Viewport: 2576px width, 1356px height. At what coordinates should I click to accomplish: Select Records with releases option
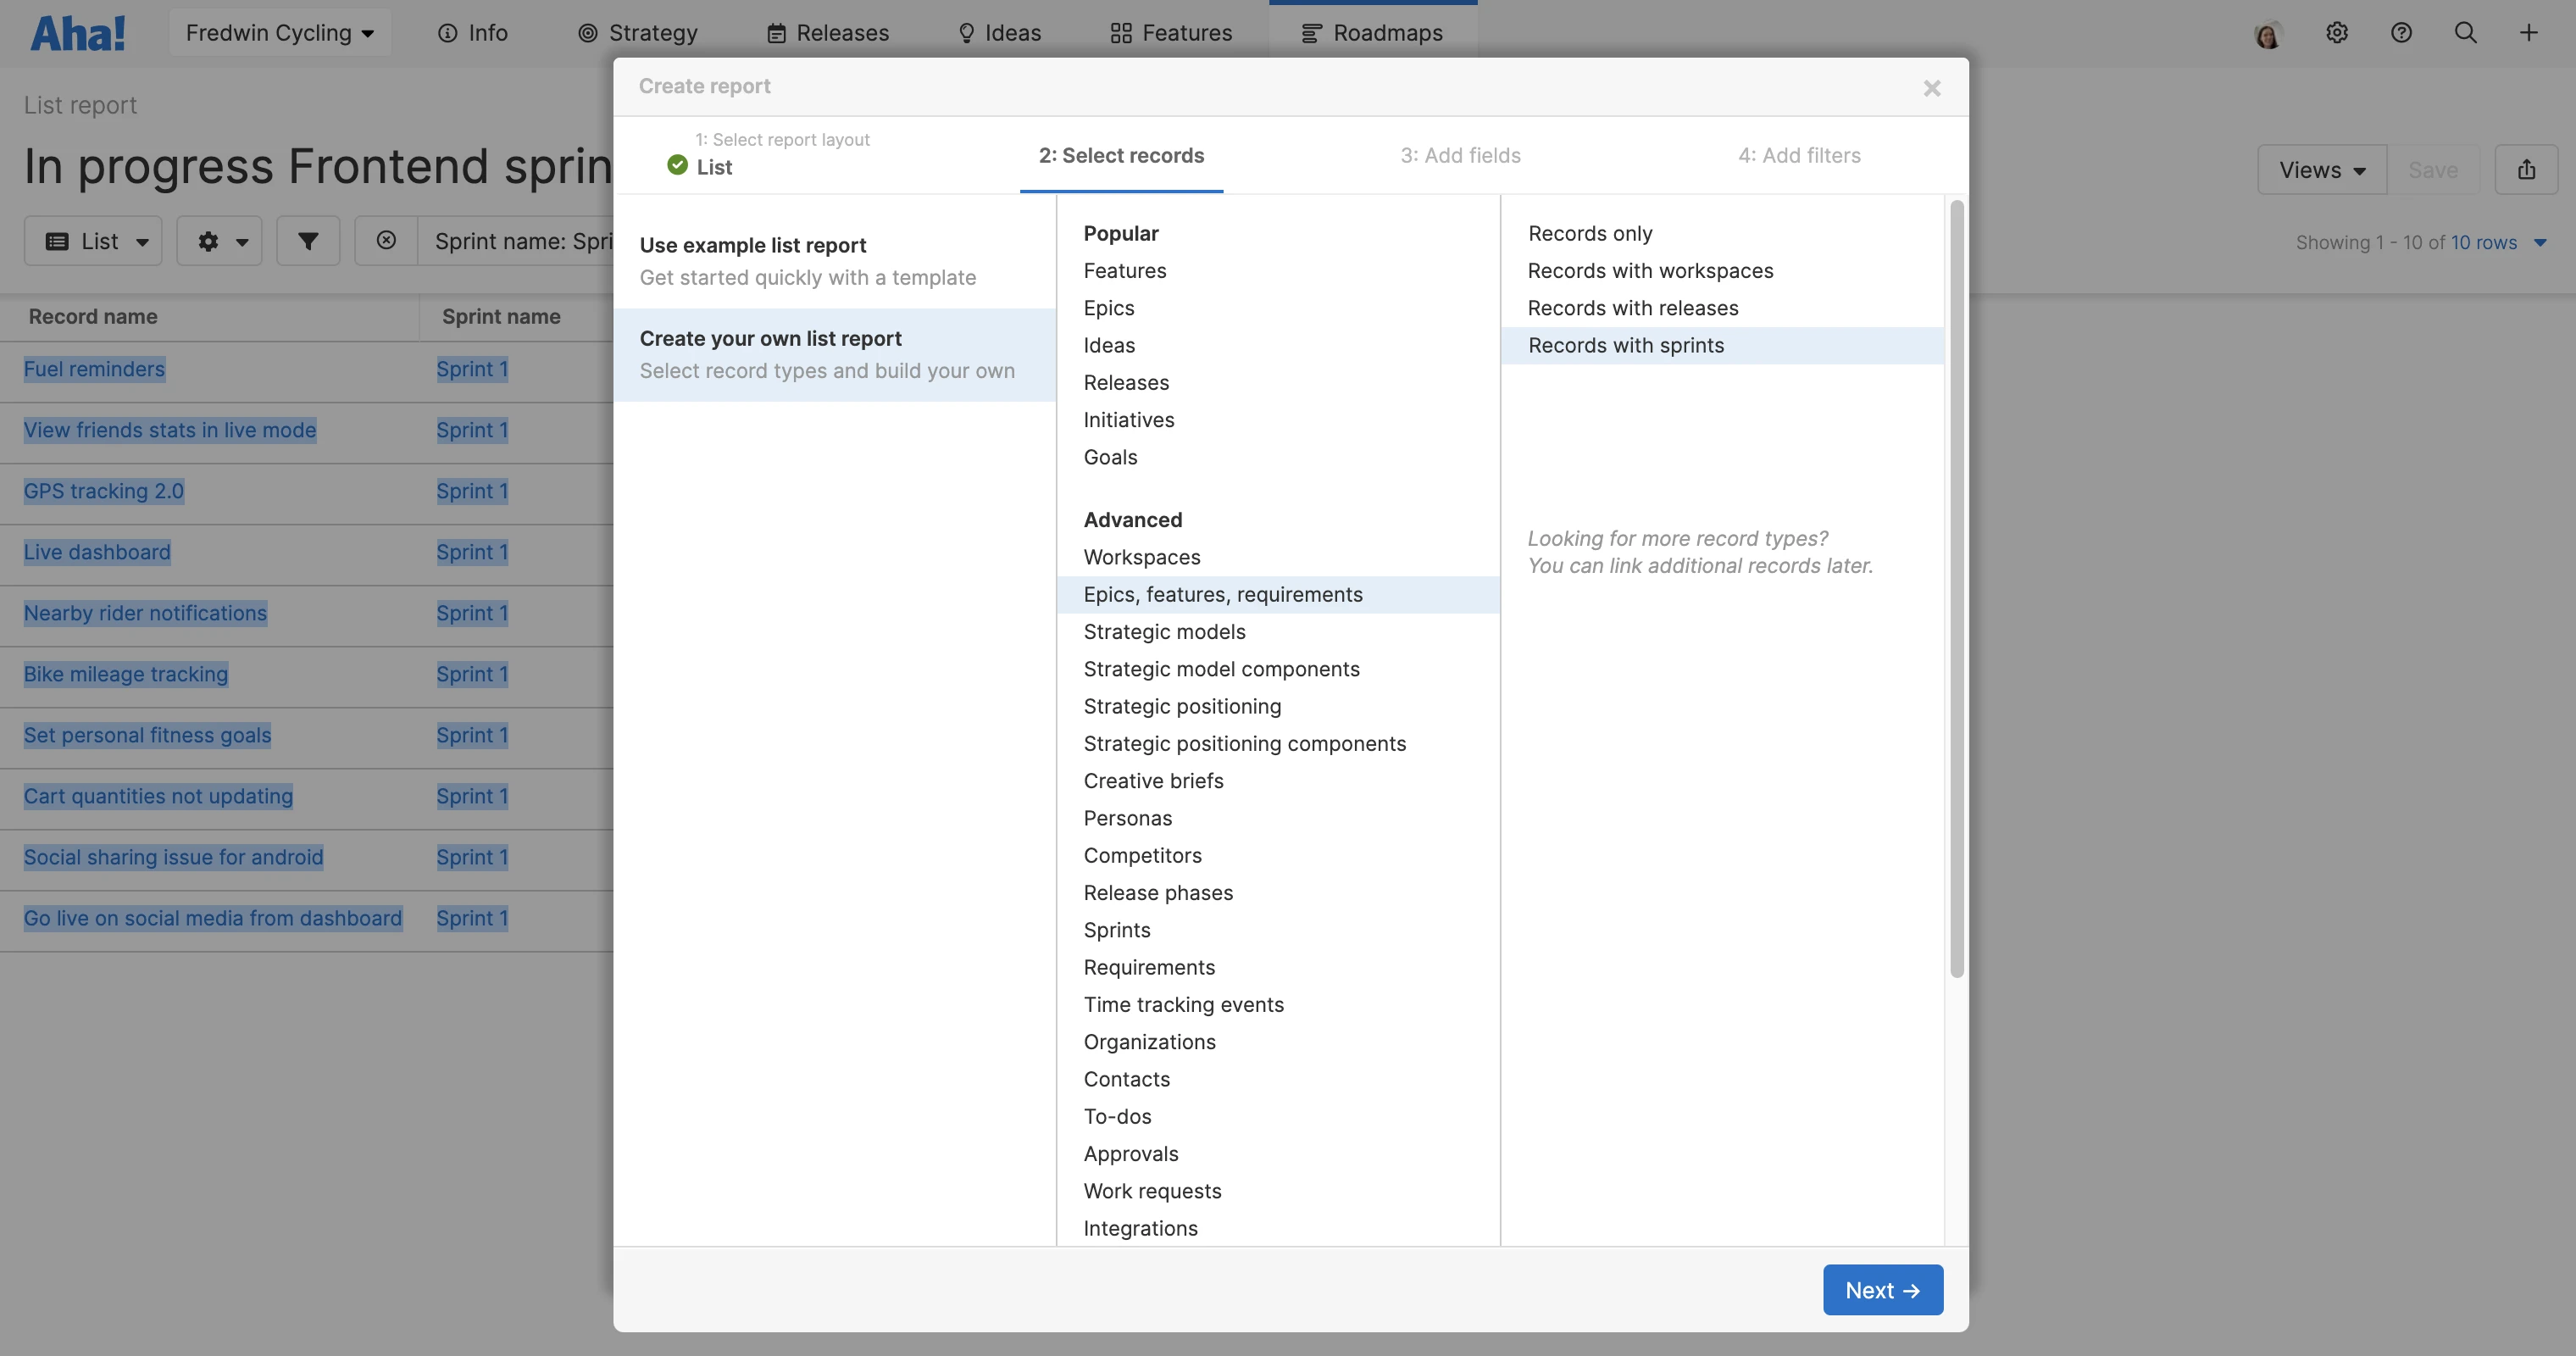1632,308
